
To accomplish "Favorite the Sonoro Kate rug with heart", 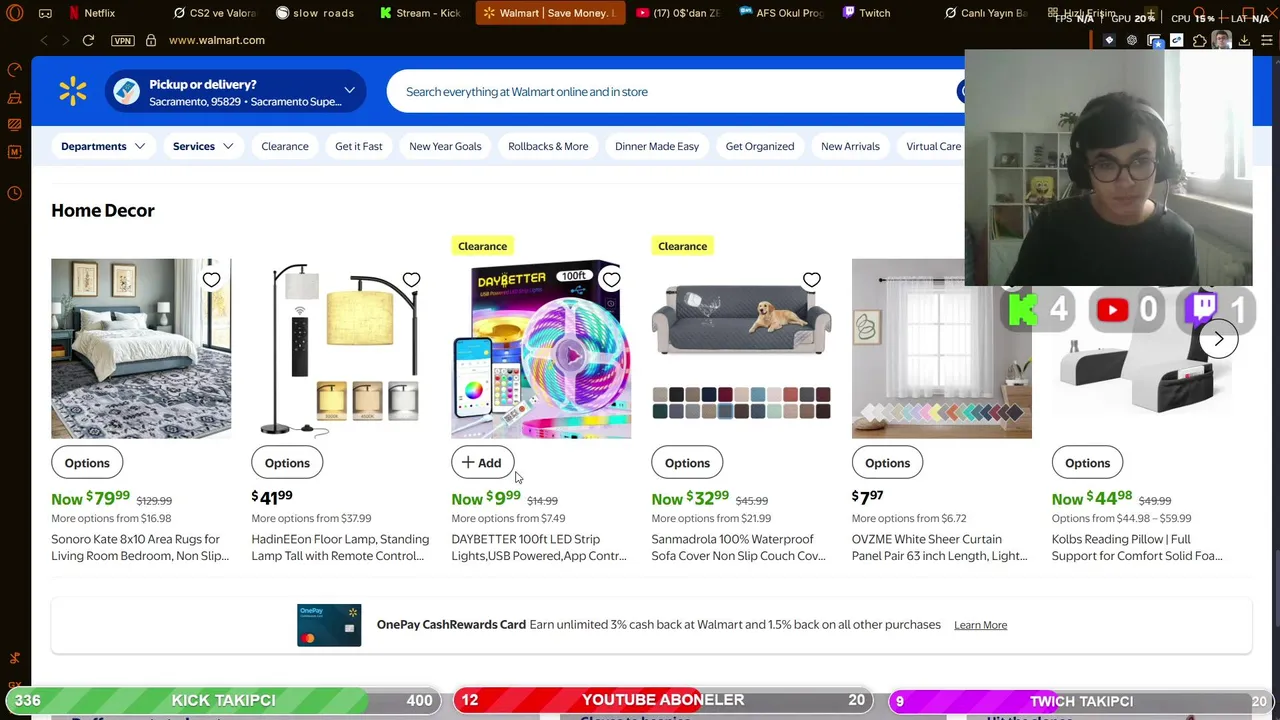I will 211,280.
